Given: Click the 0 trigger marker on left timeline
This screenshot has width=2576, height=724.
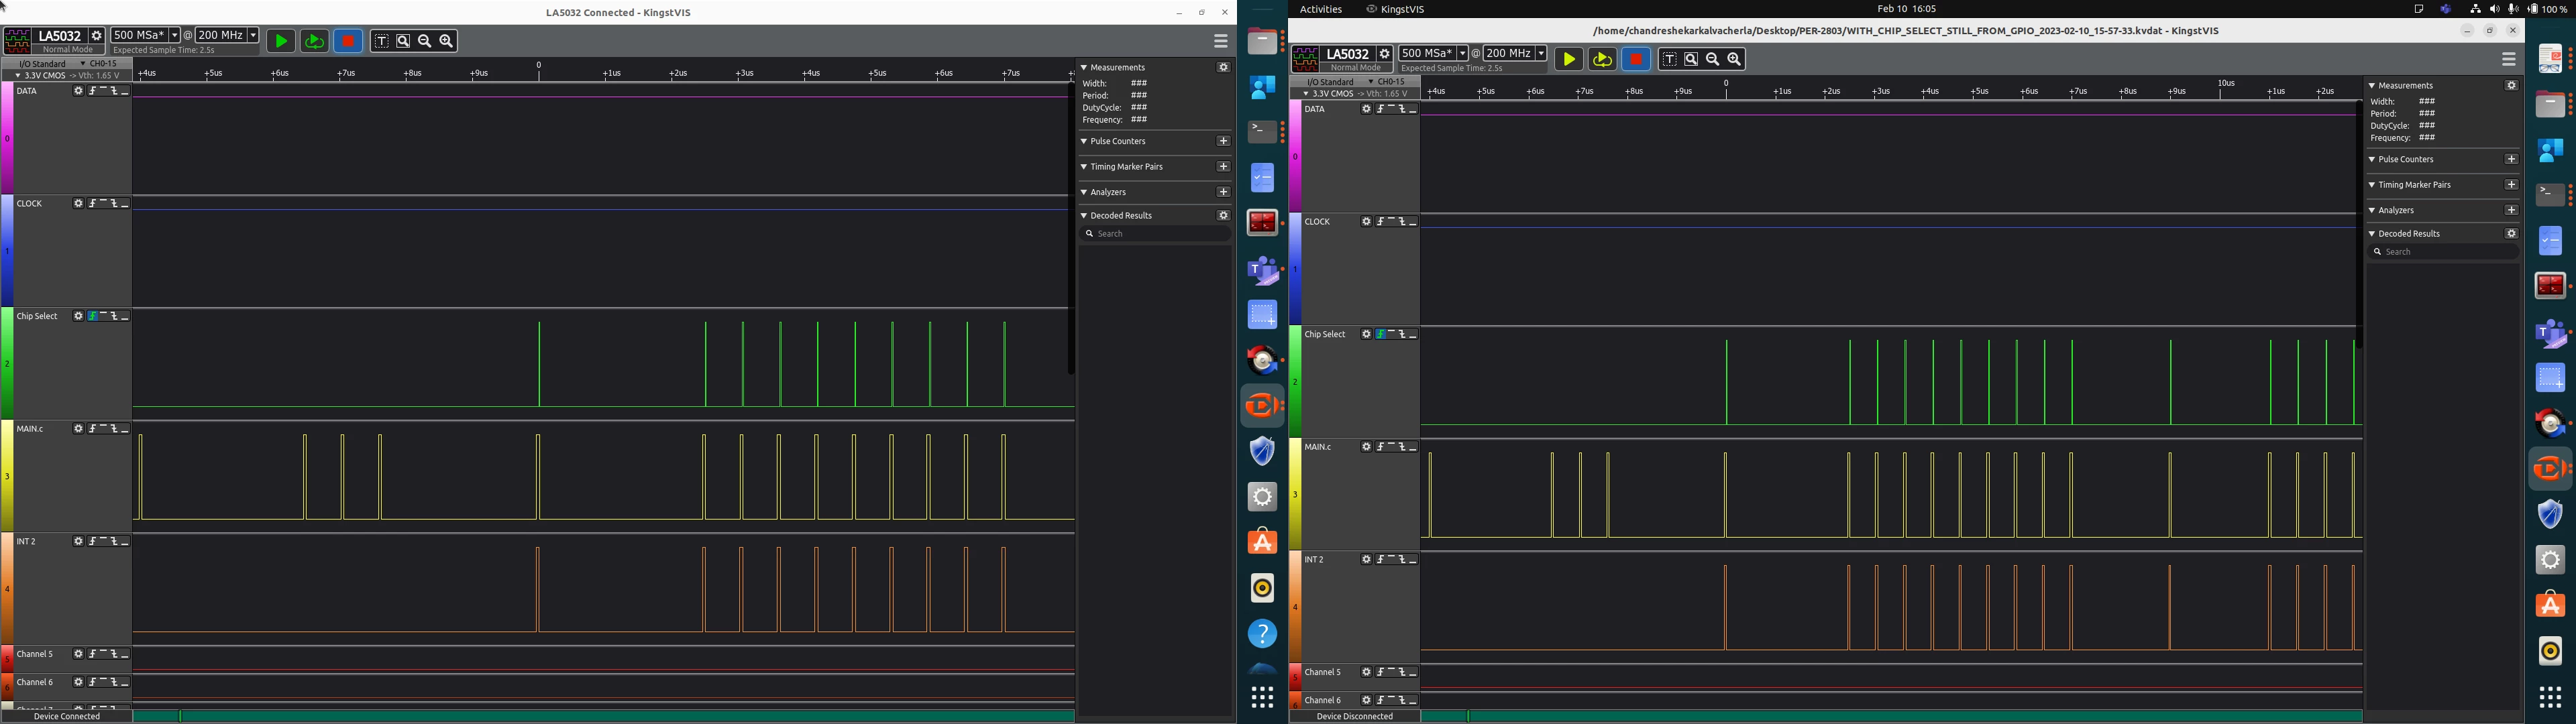Looking at the screenshot, I should pos(539,66).
